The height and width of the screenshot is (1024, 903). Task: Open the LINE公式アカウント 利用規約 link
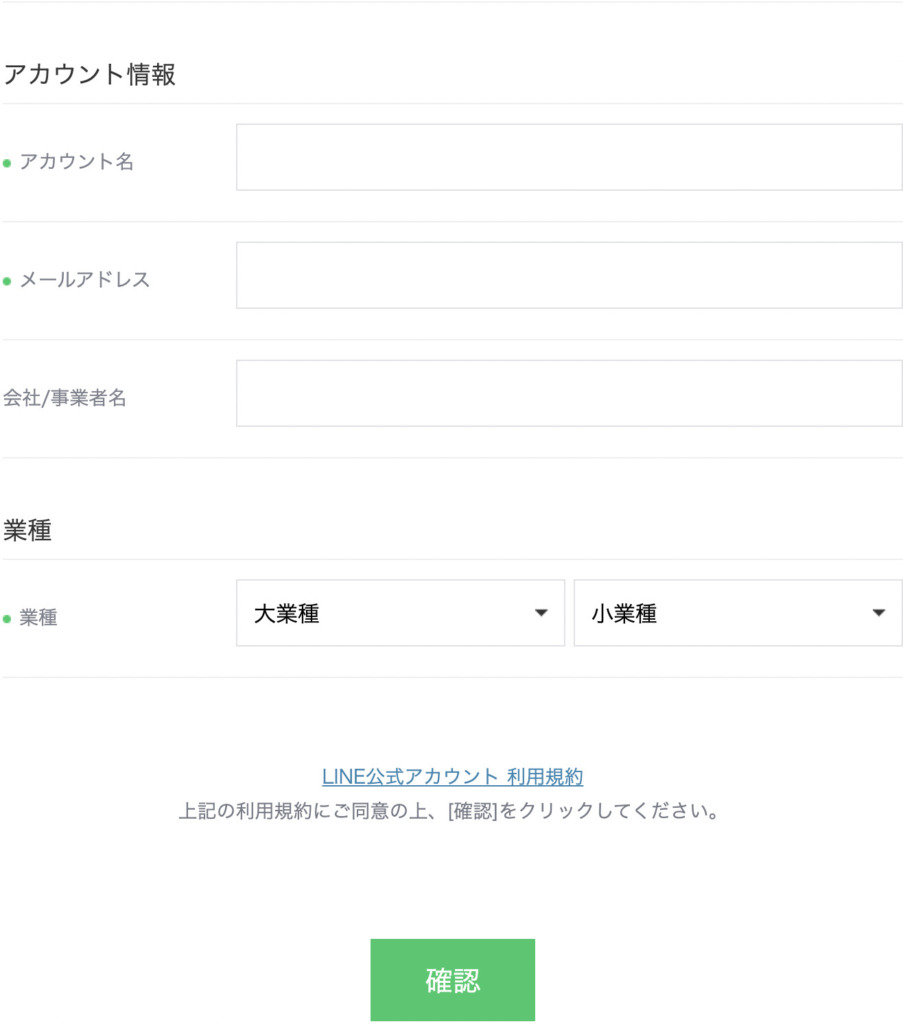(452, 777)
